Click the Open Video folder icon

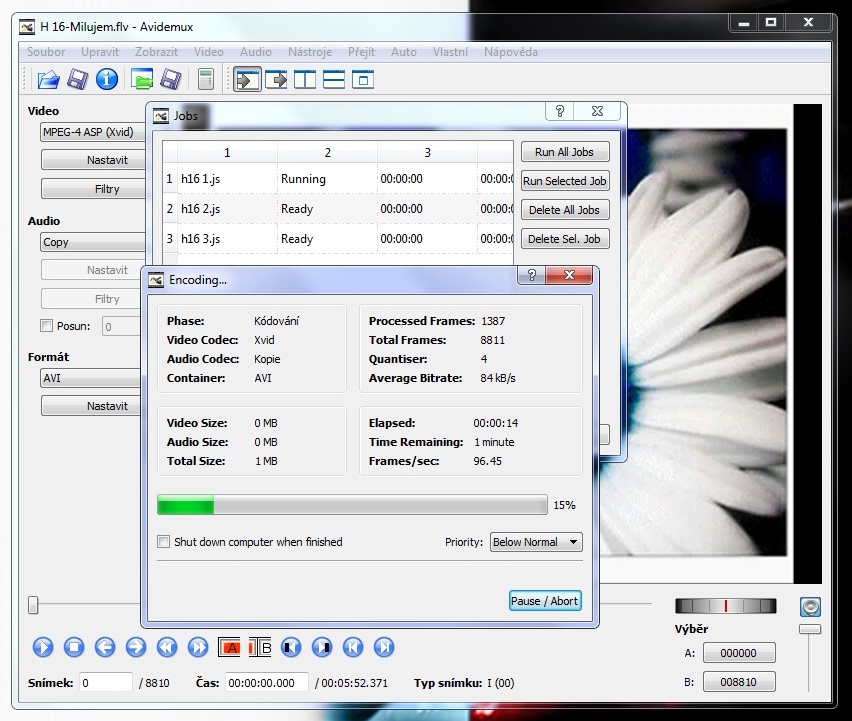(x=47, y=79)
